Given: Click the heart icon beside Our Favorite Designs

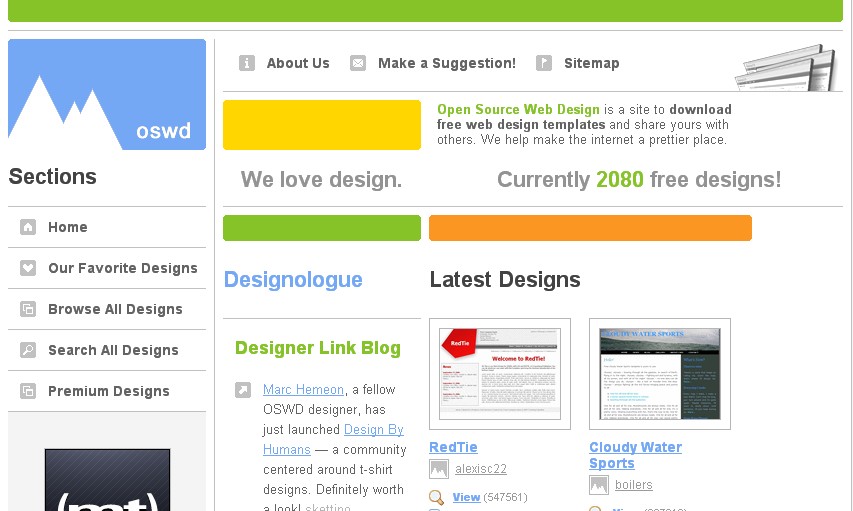Looking at the screenshot, I should click(x=28, y=268).
